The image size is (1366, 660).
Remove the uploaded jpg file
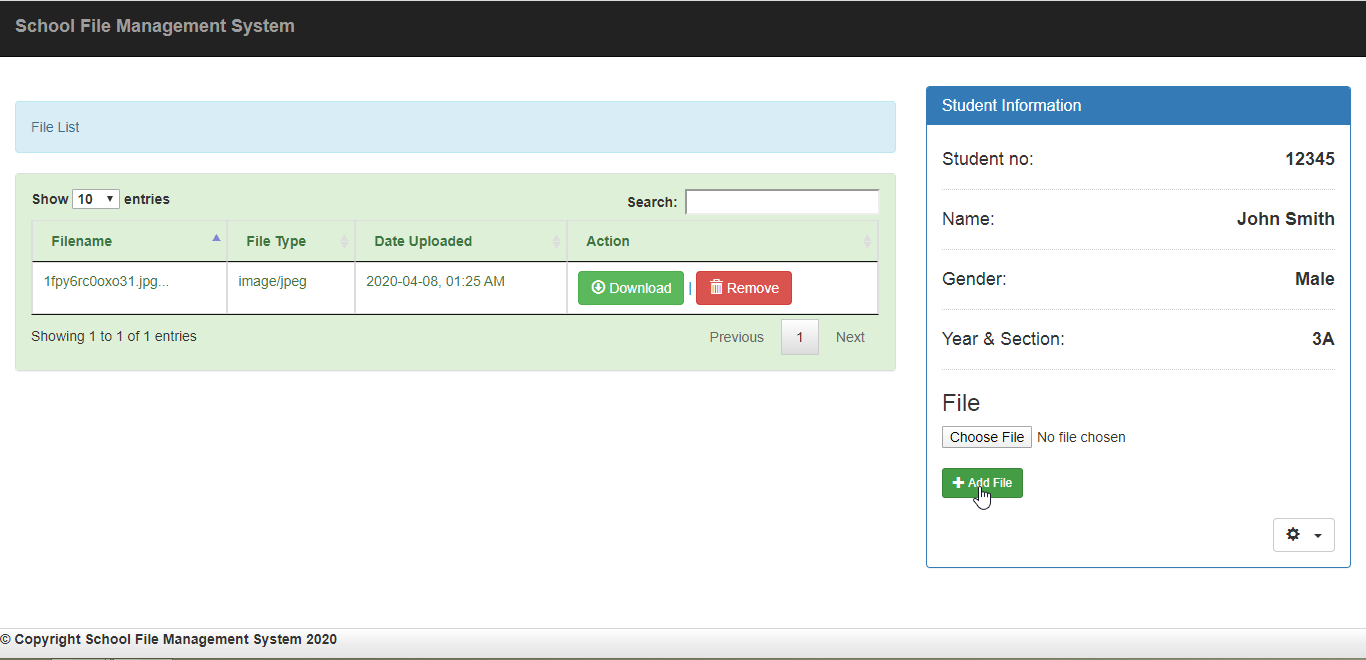(x=743, y=287)
